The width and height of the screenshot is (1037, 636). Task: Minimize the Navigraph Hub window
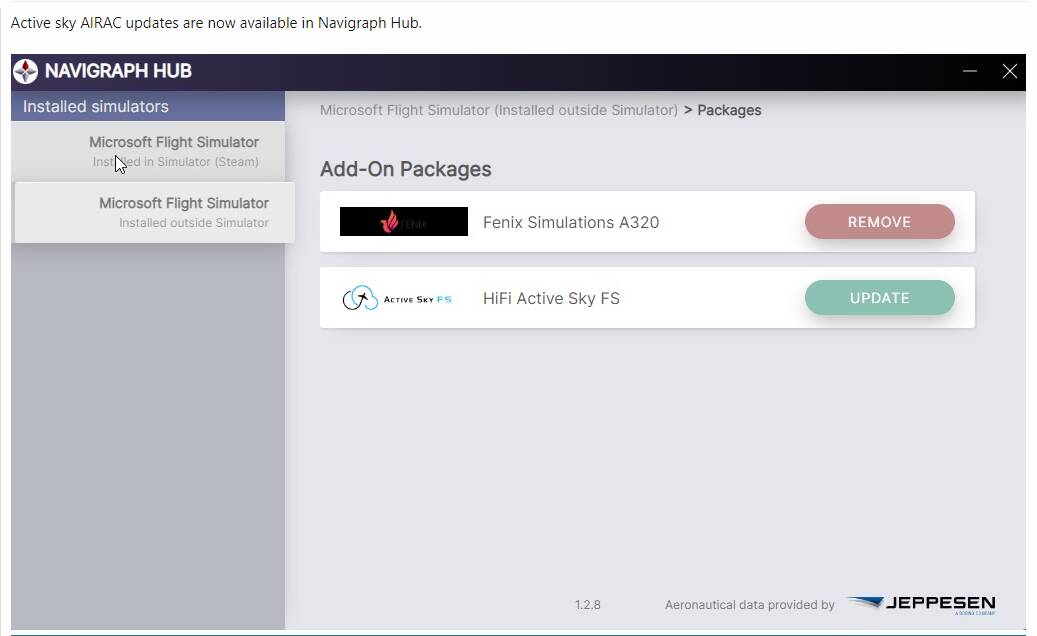[970, 71]
